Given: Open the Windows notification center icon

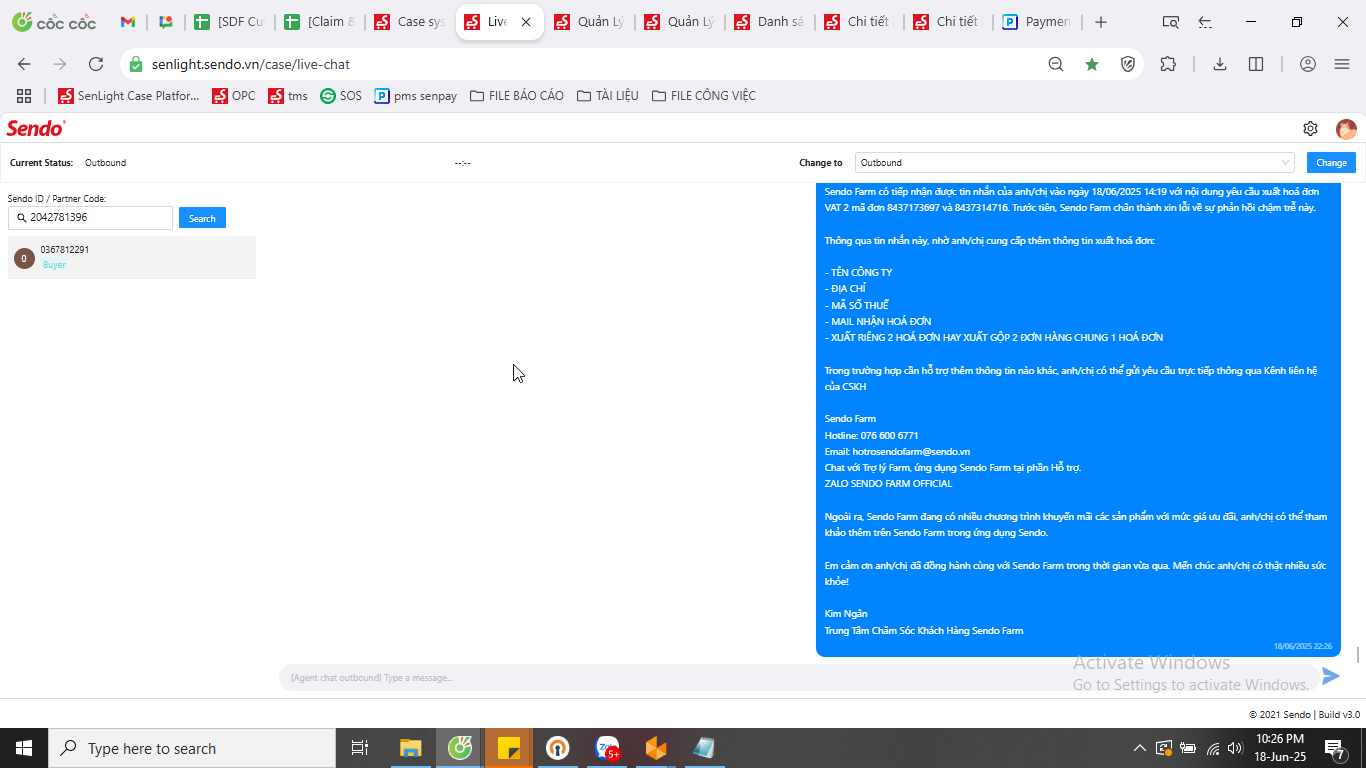Looking at the screenshot, I should (1334, 748).
